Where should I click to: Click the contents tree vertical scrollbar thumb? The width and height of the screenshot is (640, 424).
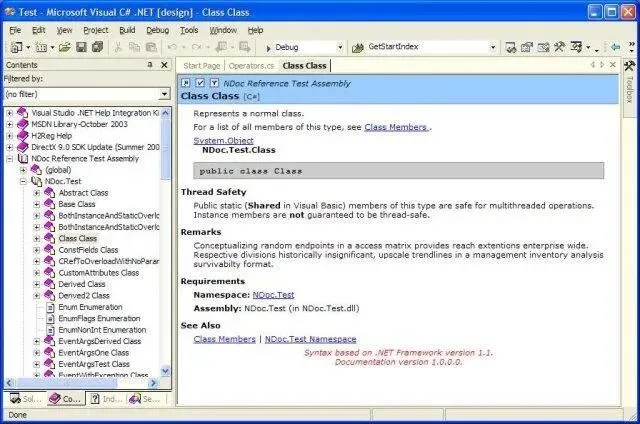click(165, 149)
